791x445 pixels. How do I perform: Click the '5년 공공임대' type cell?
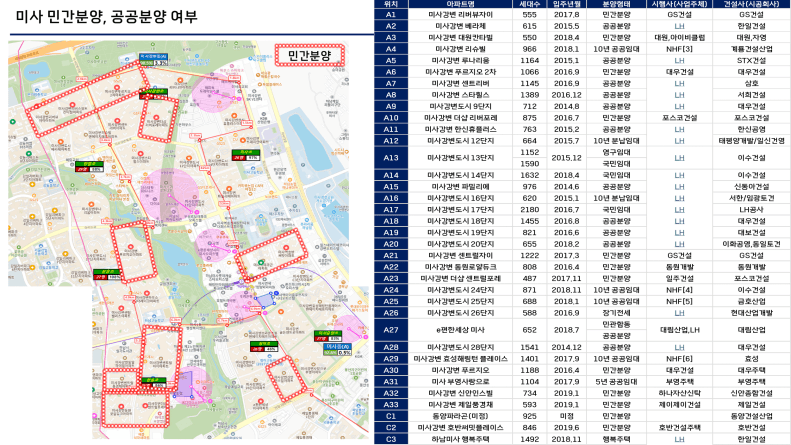point(616,382)
